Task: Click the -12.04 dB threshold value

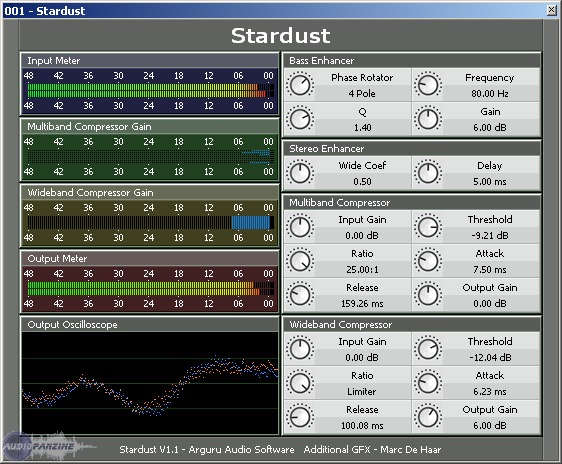Action: (x=490, y=358)
